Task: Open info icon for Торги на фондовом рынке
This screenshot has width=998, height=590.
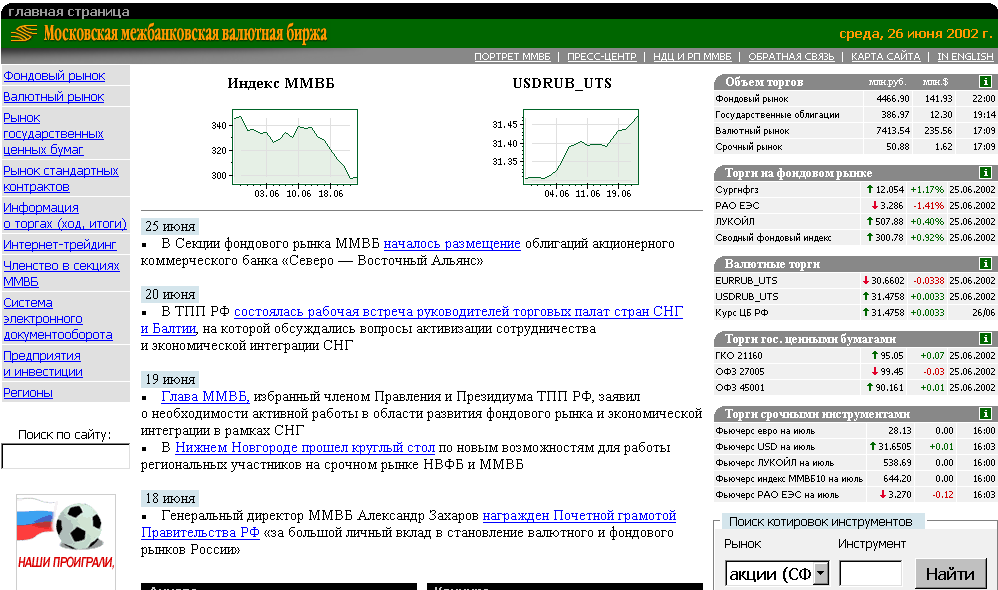Action: coord(985,173)
